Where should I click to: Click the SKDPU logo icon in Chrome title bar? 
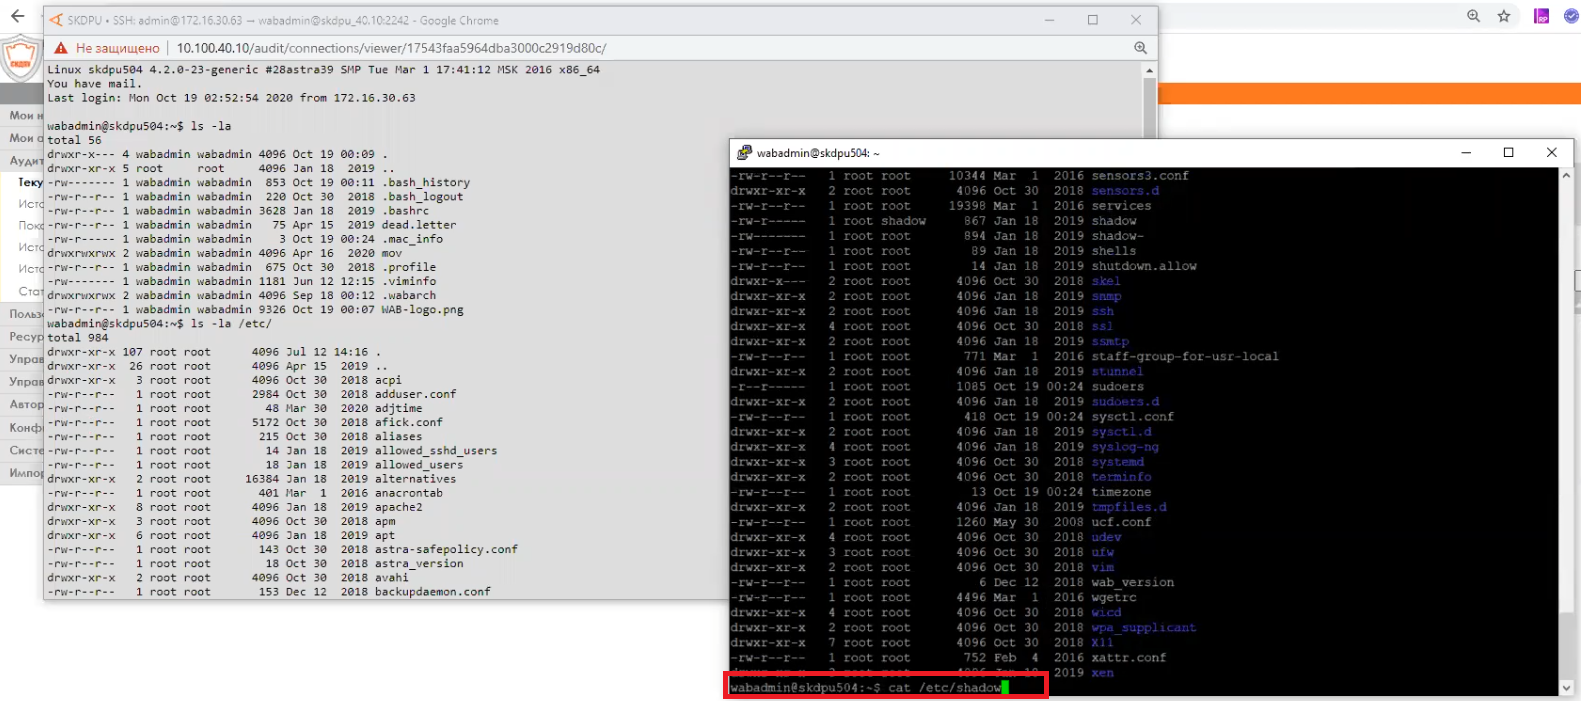[56, 20]
